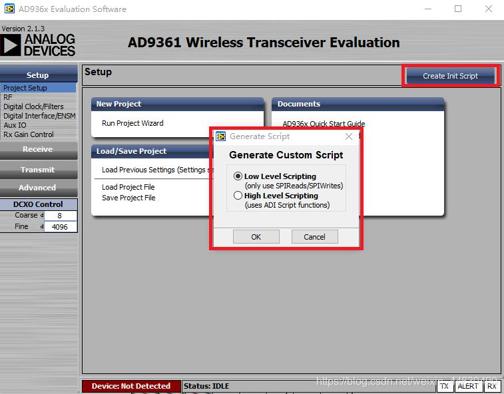Close the Generate Script dialog
The image size is (504, 394).
coord(349,136)
